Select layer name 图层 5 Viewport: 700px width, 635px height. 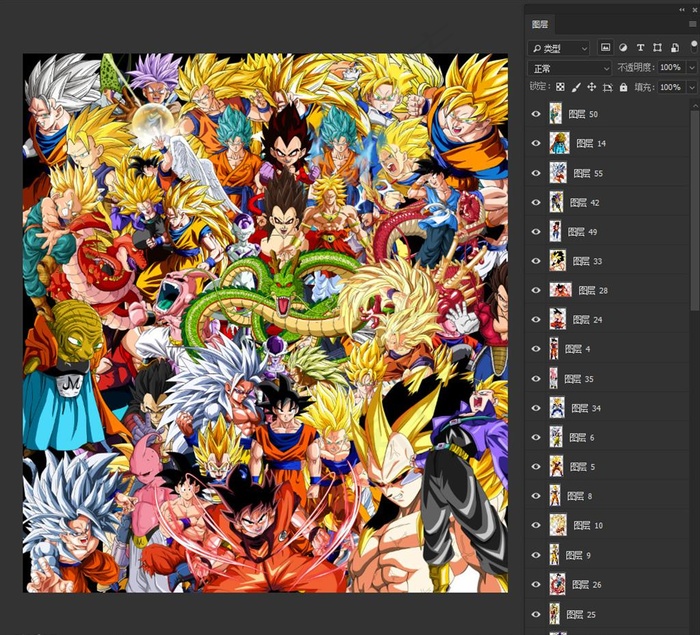[x=583, y=467]
